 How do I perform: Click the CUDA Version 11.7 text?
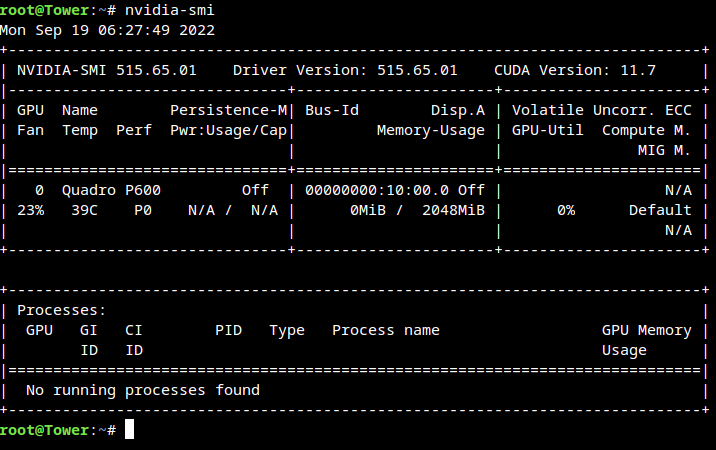pos(574,70)
